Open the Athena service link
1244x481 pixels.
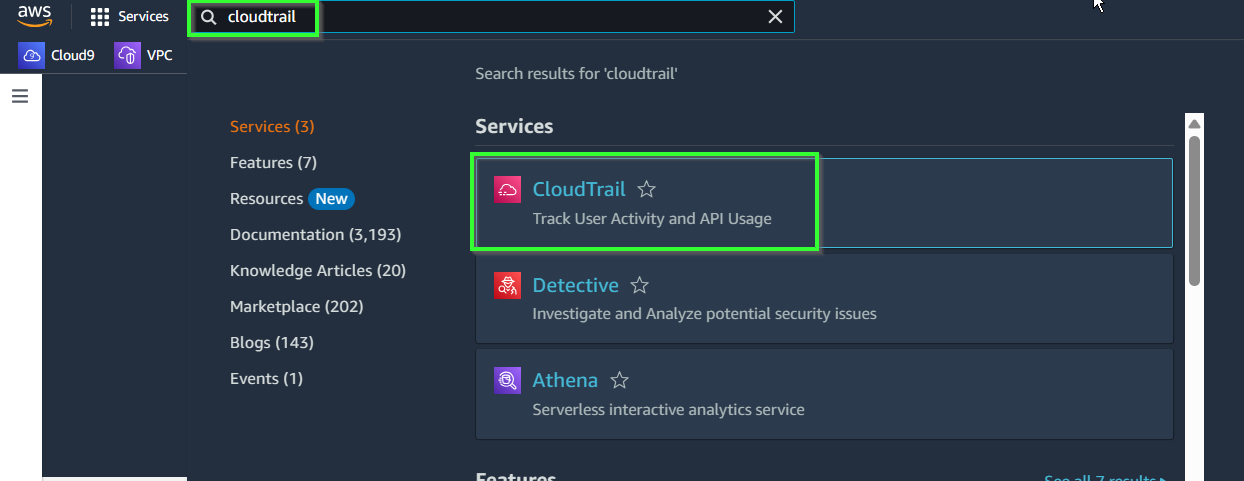565,380
